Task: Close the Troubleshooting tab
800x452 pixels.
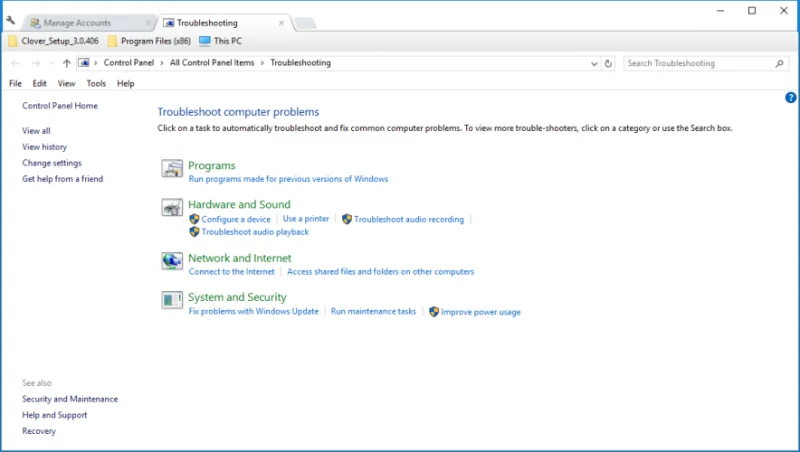Action: [x=281, y=23]
